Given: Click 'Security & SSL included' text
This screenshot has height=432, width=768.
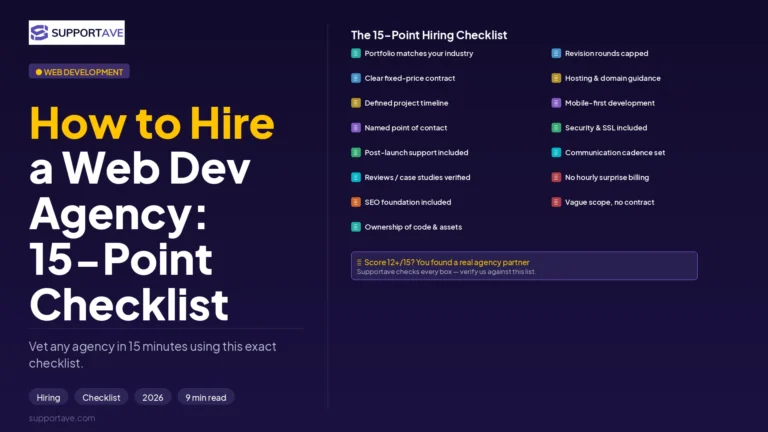Looking at the screenshot, I should pyautogui.click(x=606, y=128).
